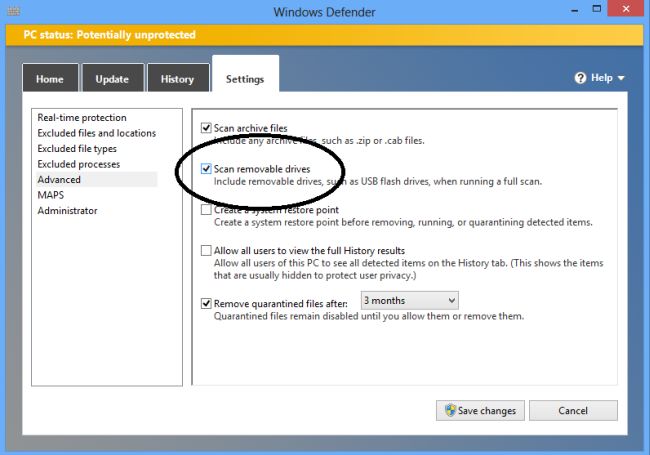The image size is (650, 455).
Task: Uncheck Scan removable drives checkbox
Action: tap(206, 169)
